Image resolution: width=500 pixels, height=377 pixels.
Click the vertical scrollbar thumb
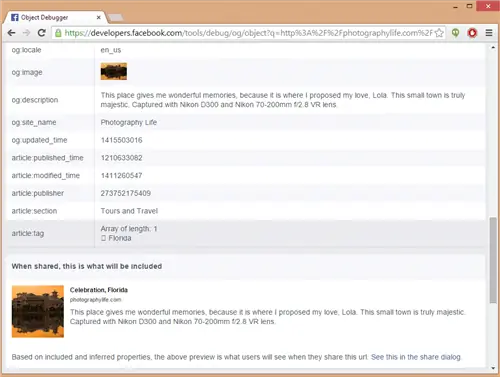[x=493, y=260]
